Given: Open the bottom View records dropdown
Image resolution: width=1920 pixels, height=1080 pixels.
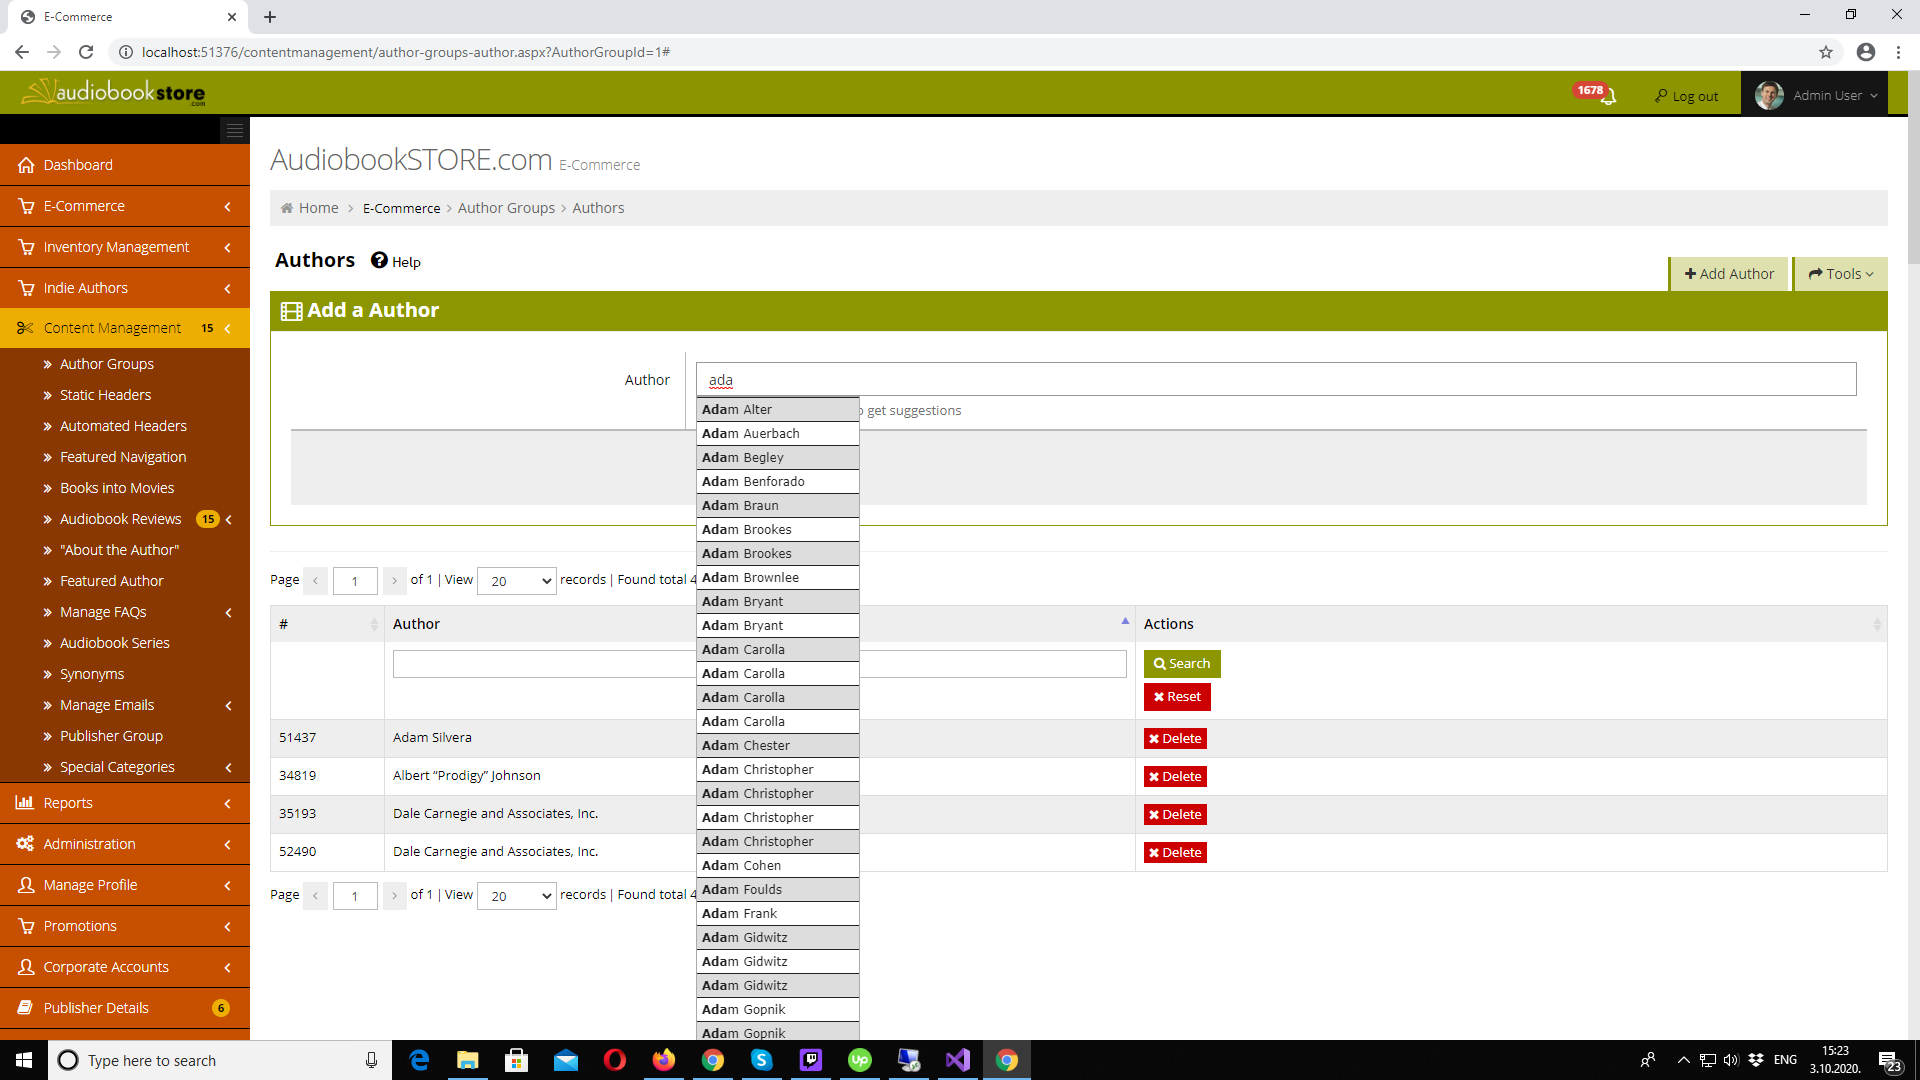Looking at the screenshot, I should (x=517, y=896).
